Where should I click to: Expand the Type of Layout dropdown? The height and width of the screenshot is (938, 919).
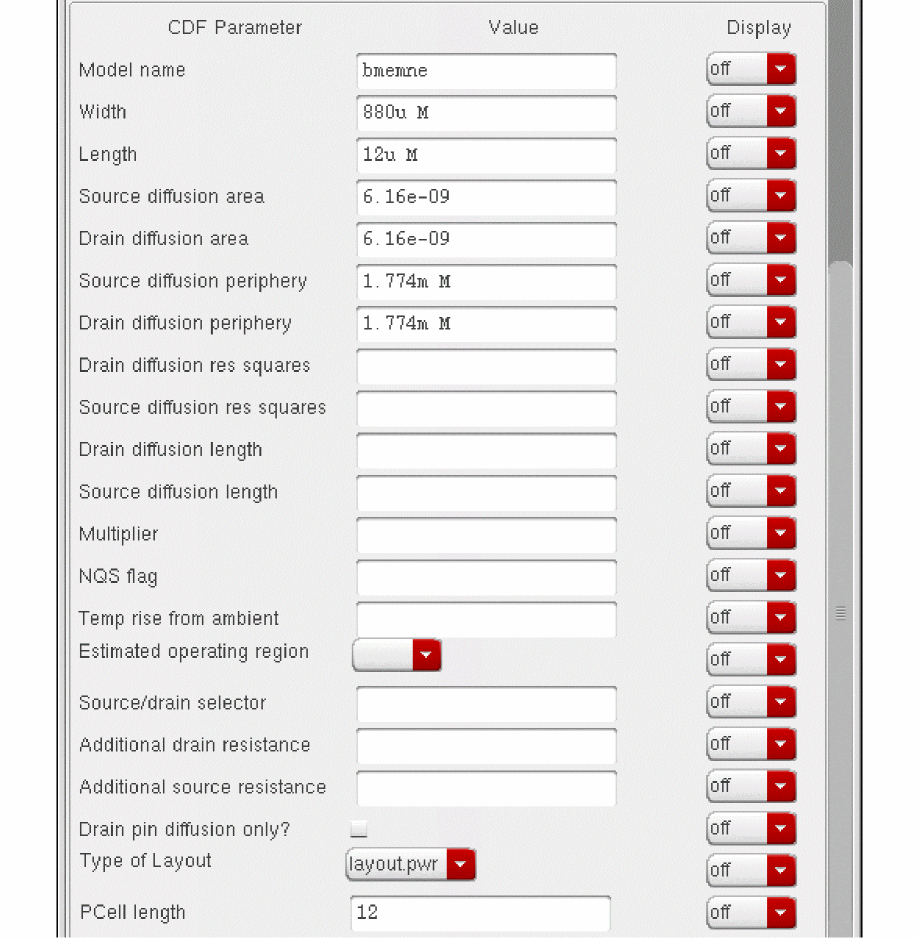410,865
